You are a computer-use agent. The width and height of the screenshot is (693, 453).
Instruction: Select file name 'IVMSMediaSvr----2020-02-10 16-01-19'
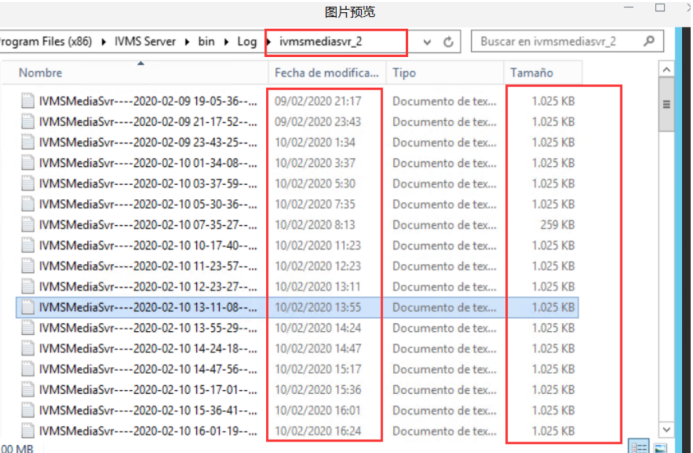148,431
